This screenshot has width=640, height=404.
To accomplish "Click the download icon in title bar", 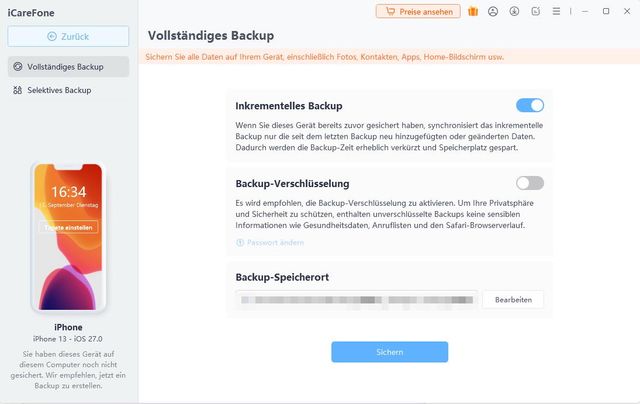I will [514, 11].
